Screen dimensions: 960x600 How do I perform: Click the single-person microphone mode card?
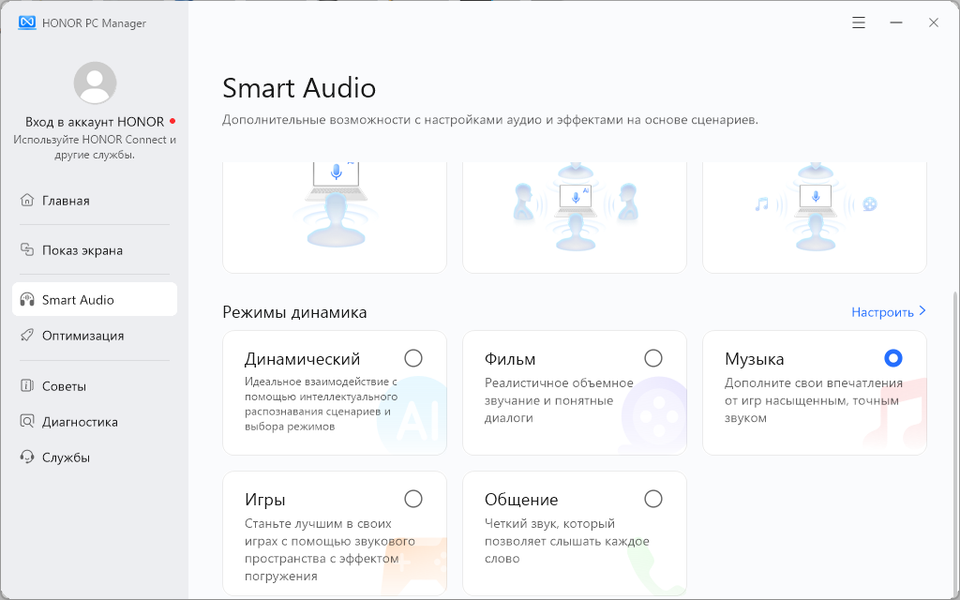334,217
